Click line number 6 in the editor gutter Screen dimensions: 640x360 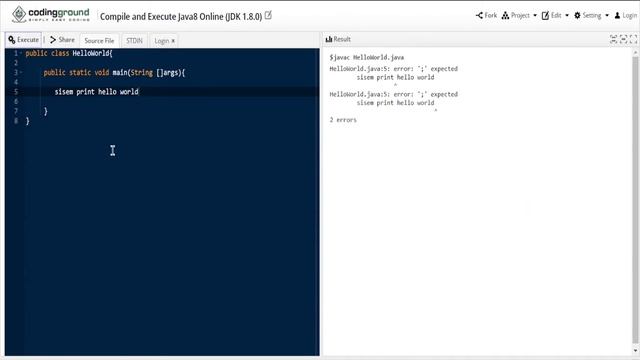click(16, 101)
